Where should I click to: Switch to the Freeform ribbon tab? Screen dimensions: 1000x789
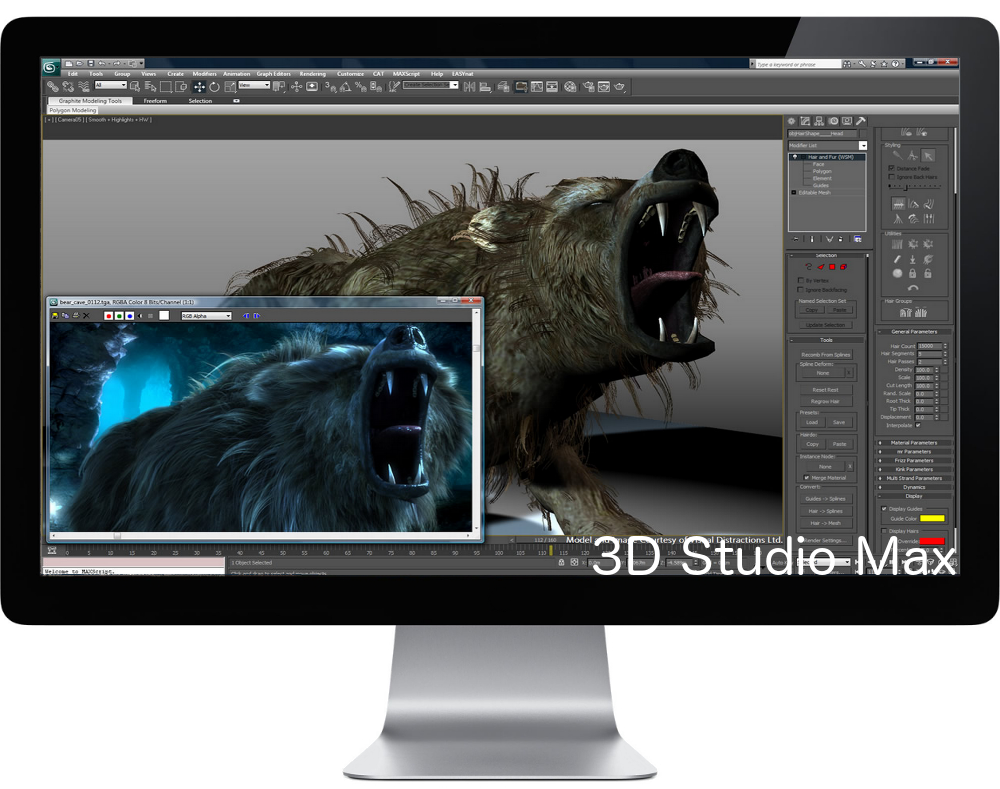pos(155,101)
